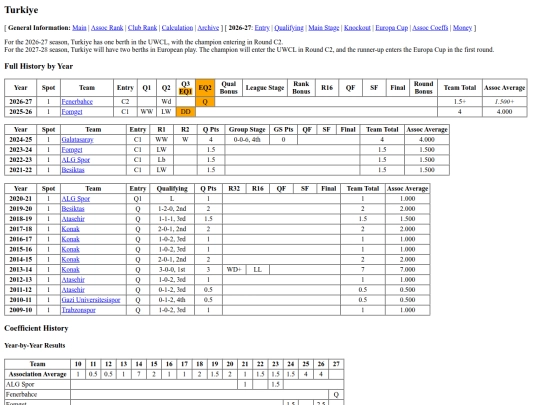This screenshot has width=540, height=405.
Task: Click the LL cell in 2013-14 row
Action: click(258, 269)
